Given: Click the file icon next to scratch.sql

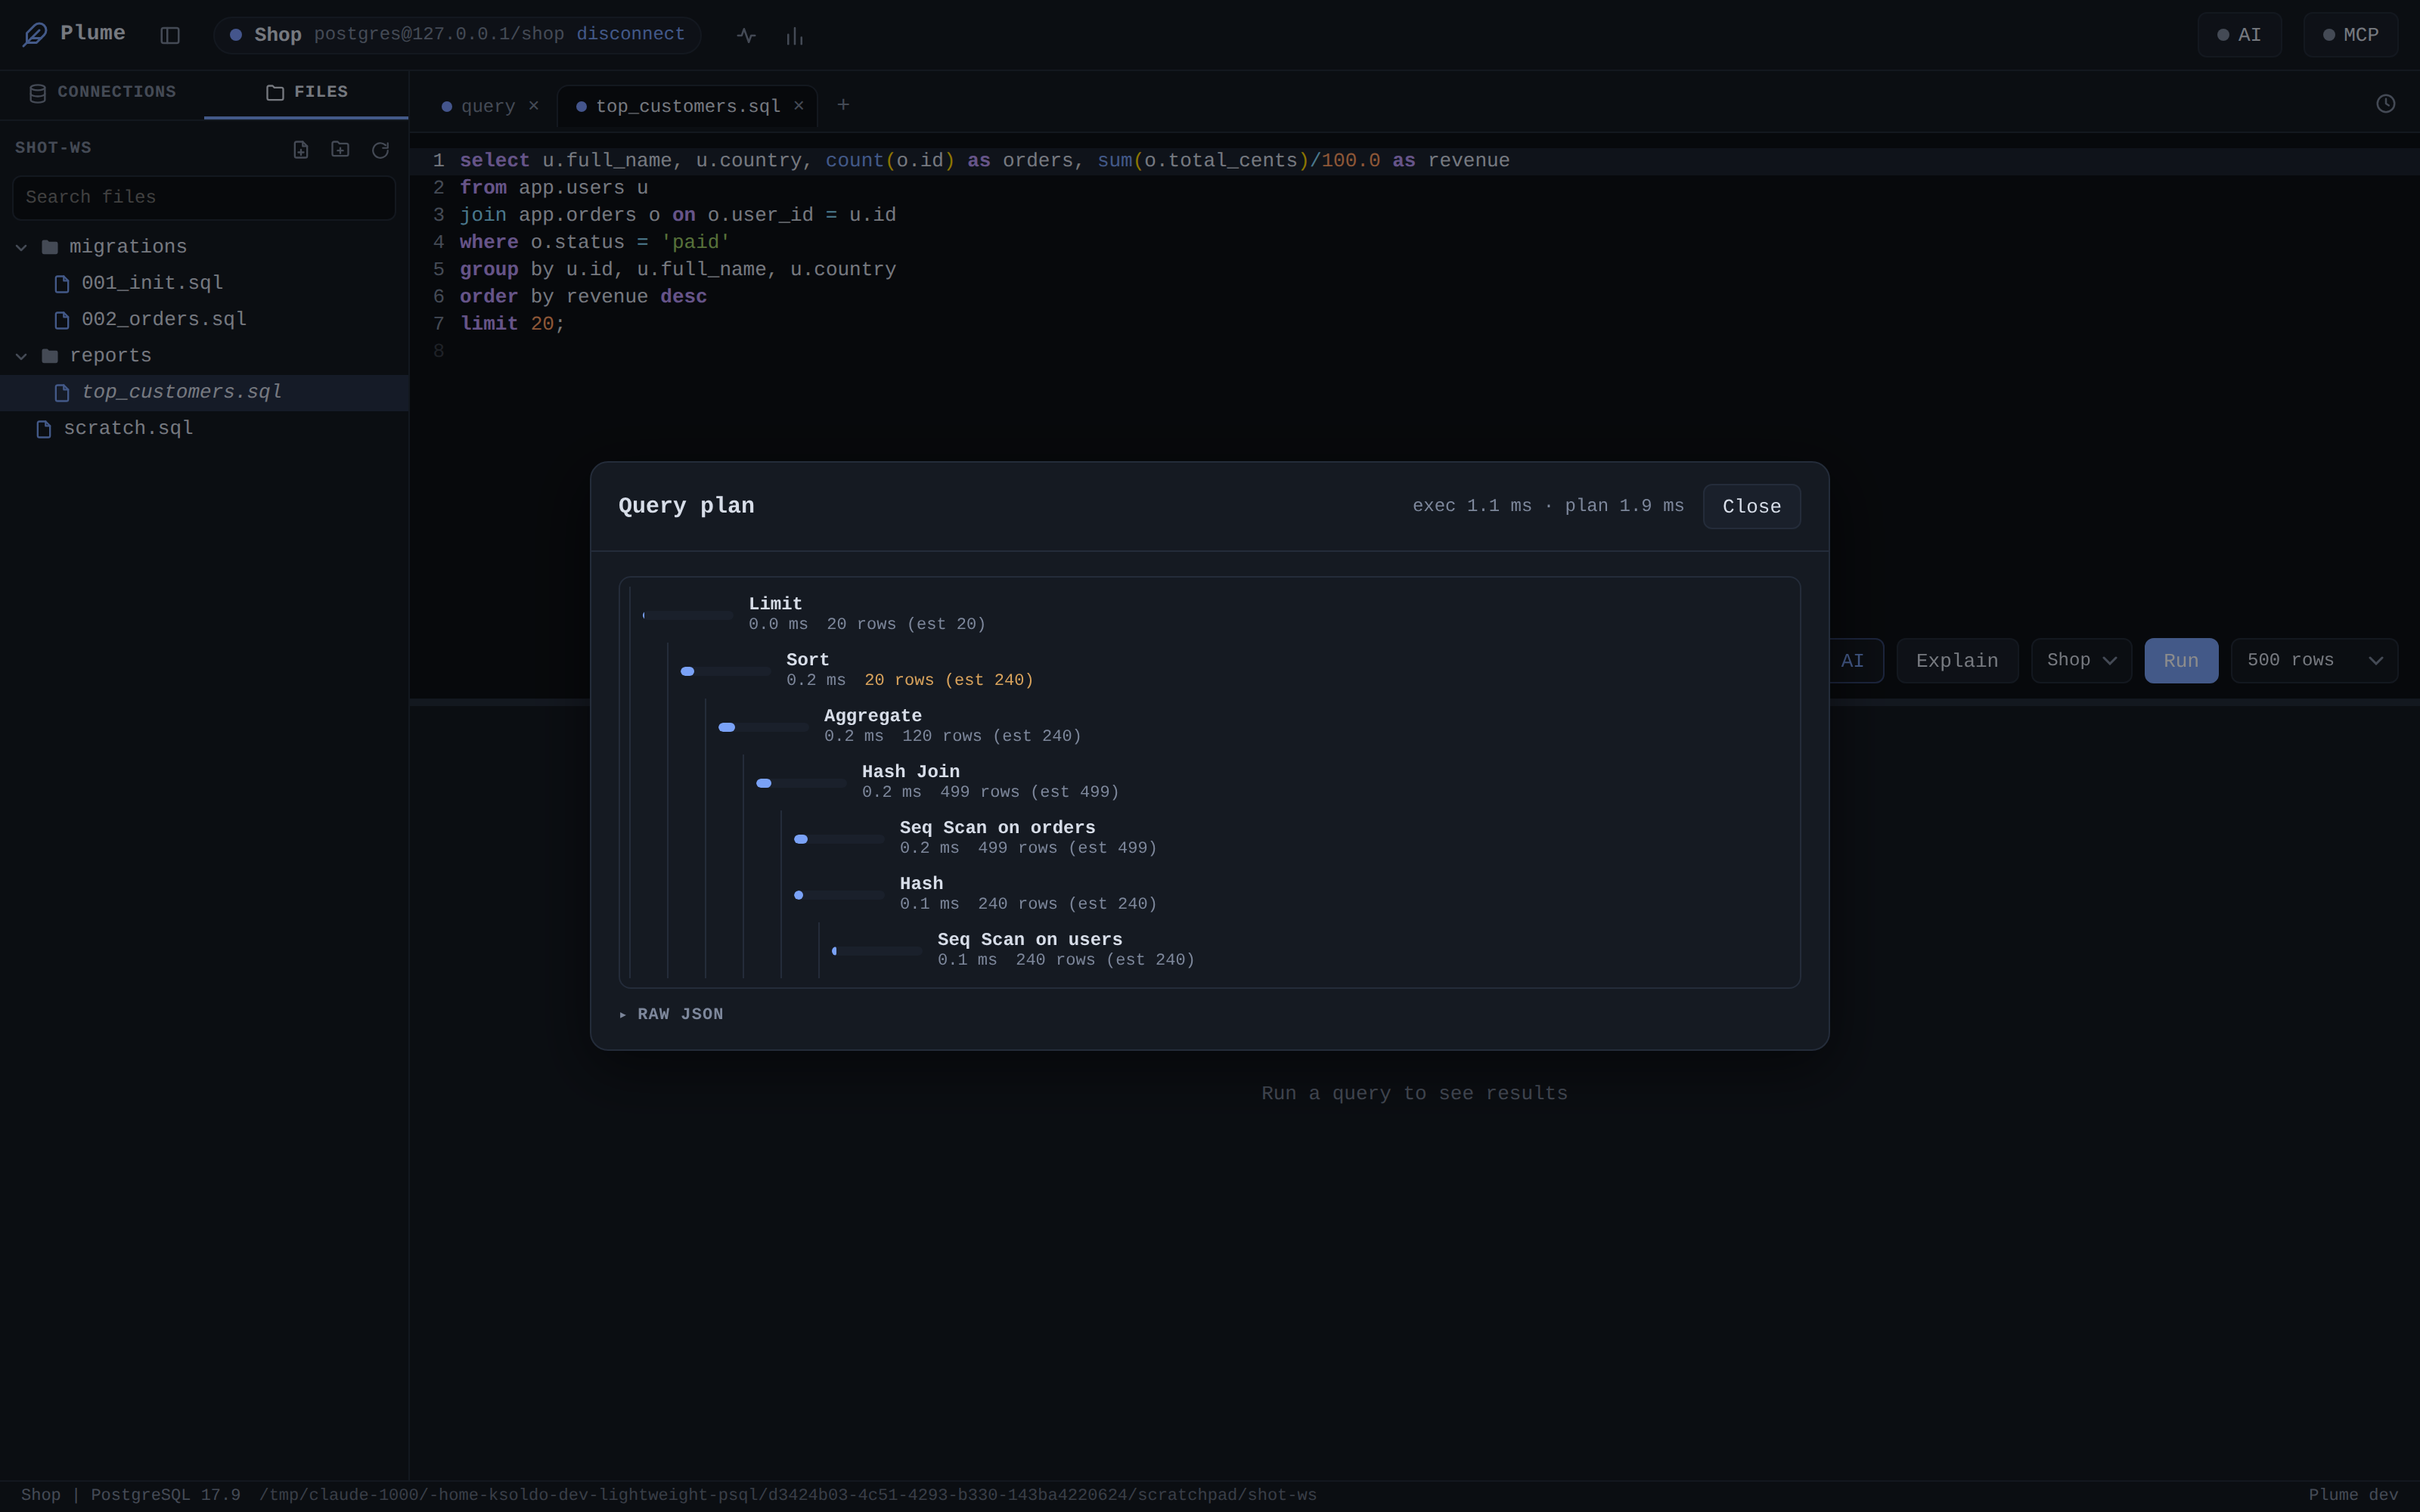Looking at the screenshot, I should pyautogui.click(x=44, y=429).
